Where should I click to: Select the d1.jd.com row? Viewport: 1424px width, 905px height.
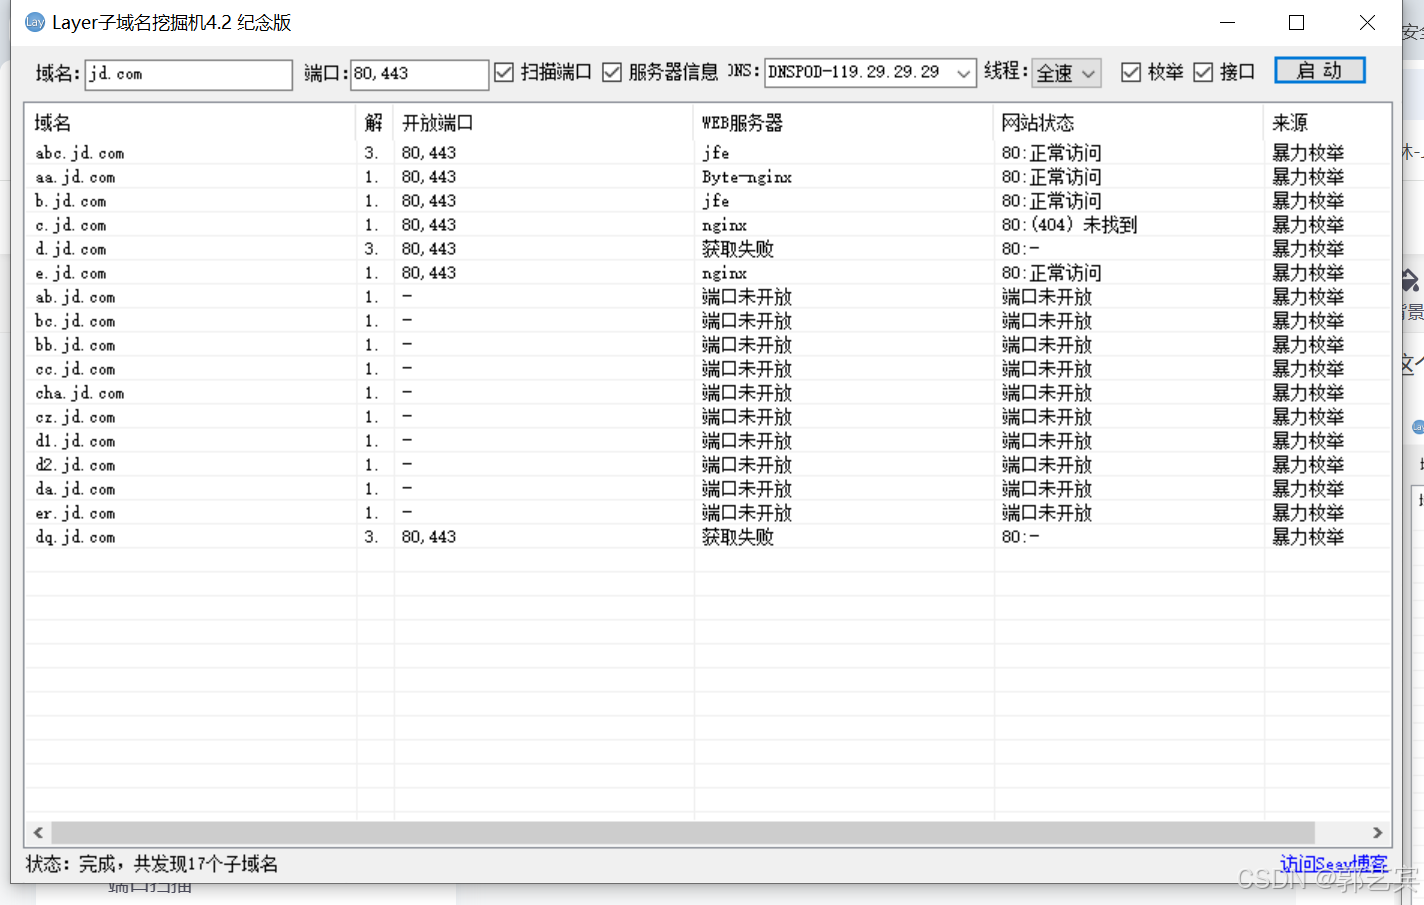pyautogui.click(x=708, y=441)
